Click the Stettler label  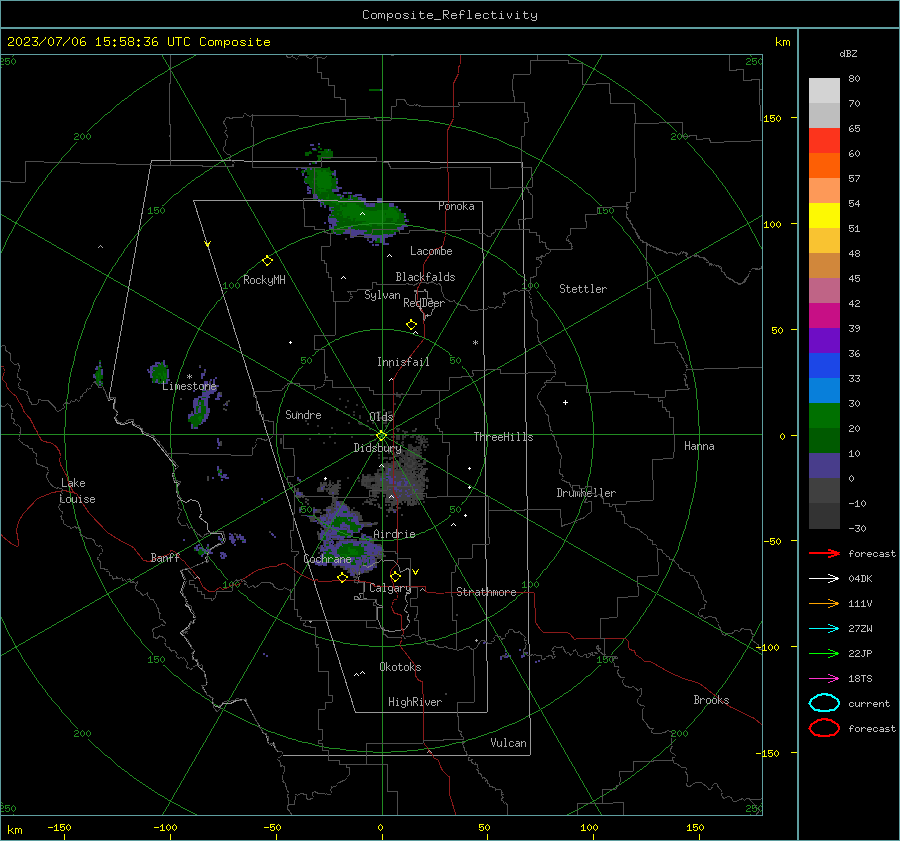[583, 289]
